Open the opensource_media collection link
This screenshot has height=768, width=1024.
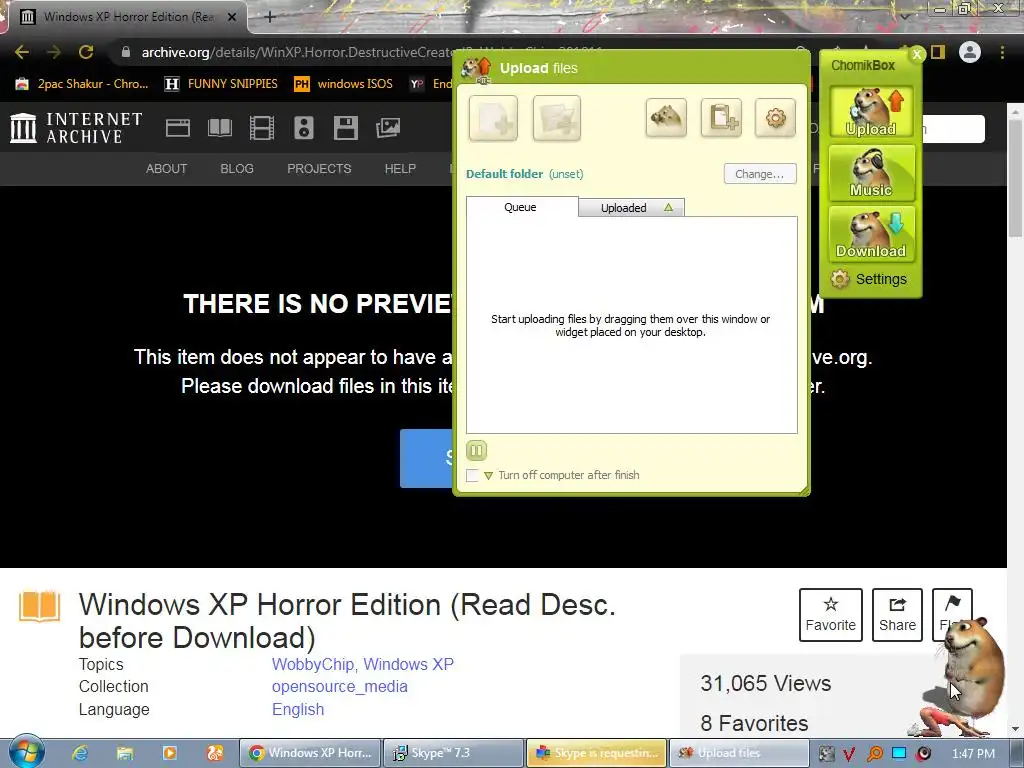point(340,686)
